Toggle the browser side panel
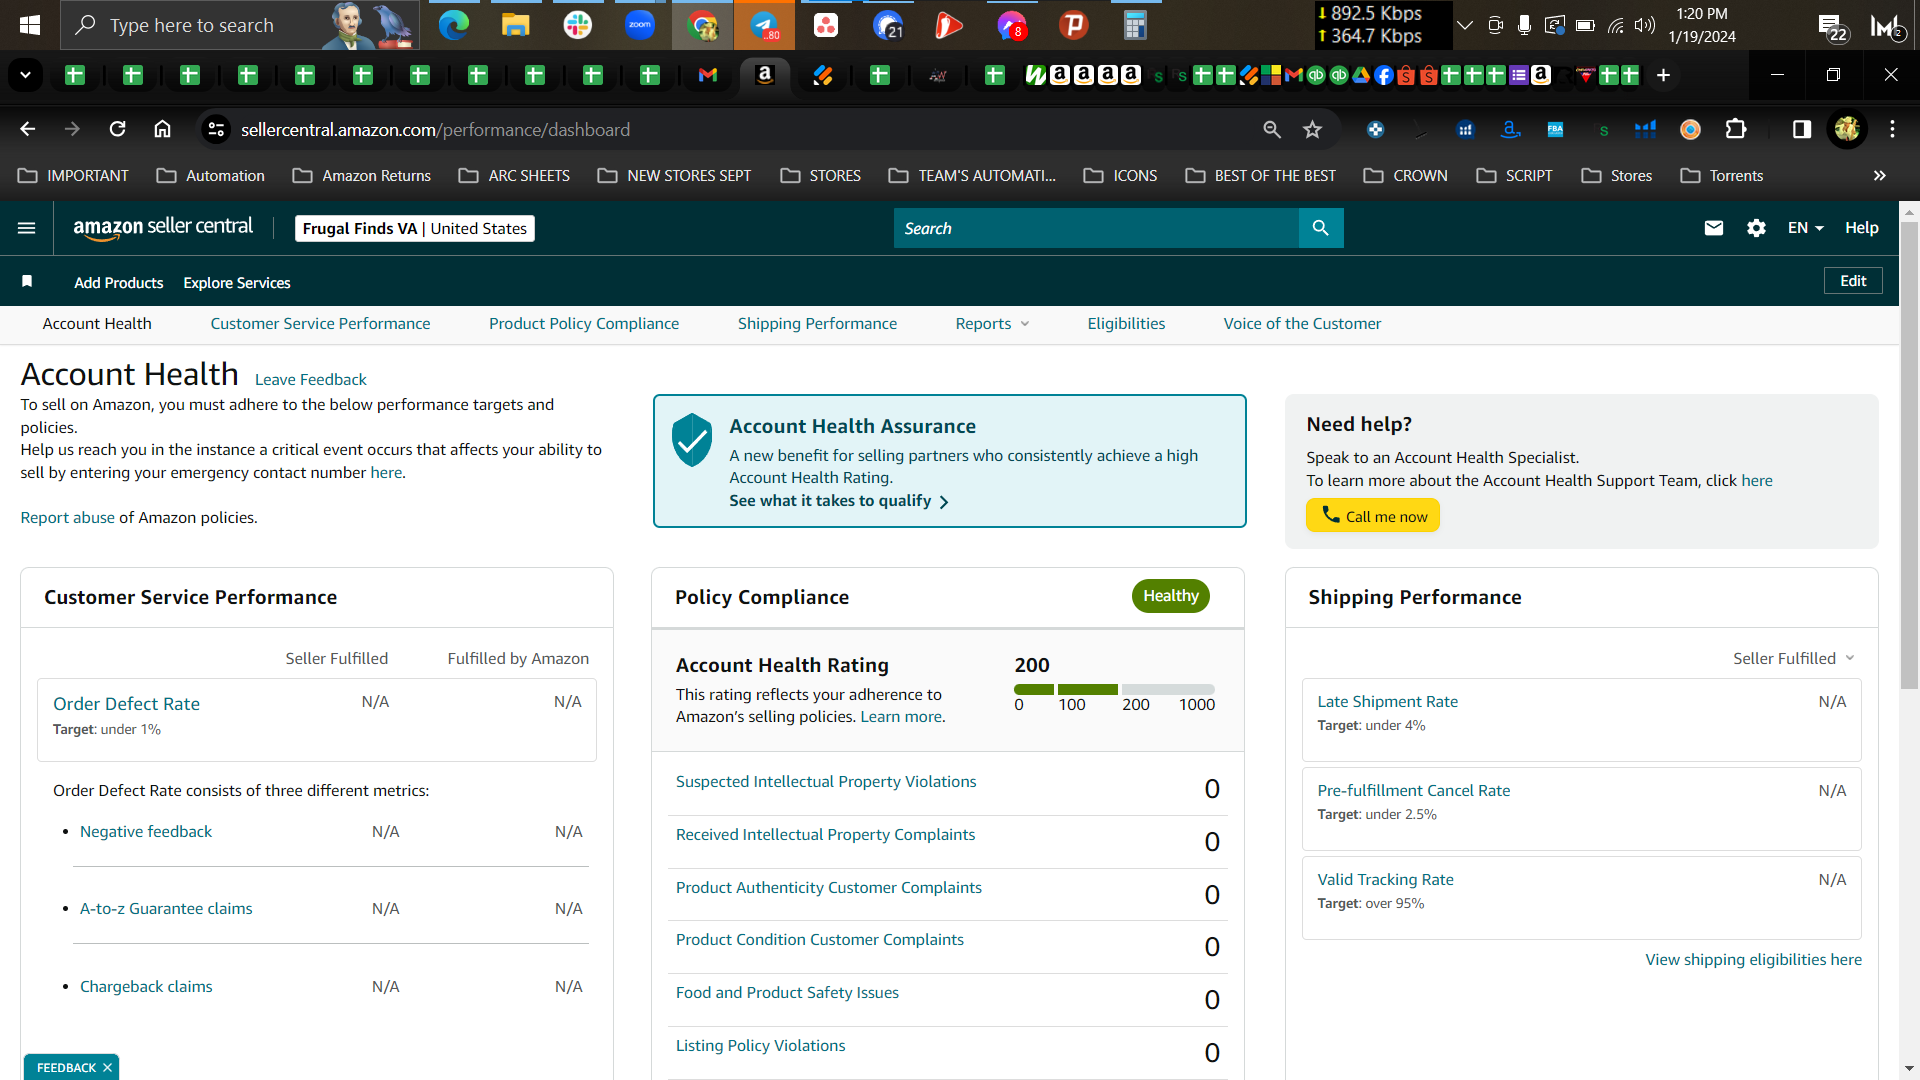The height and width of the screenshot is (1080, 1920). [1801, 129]
